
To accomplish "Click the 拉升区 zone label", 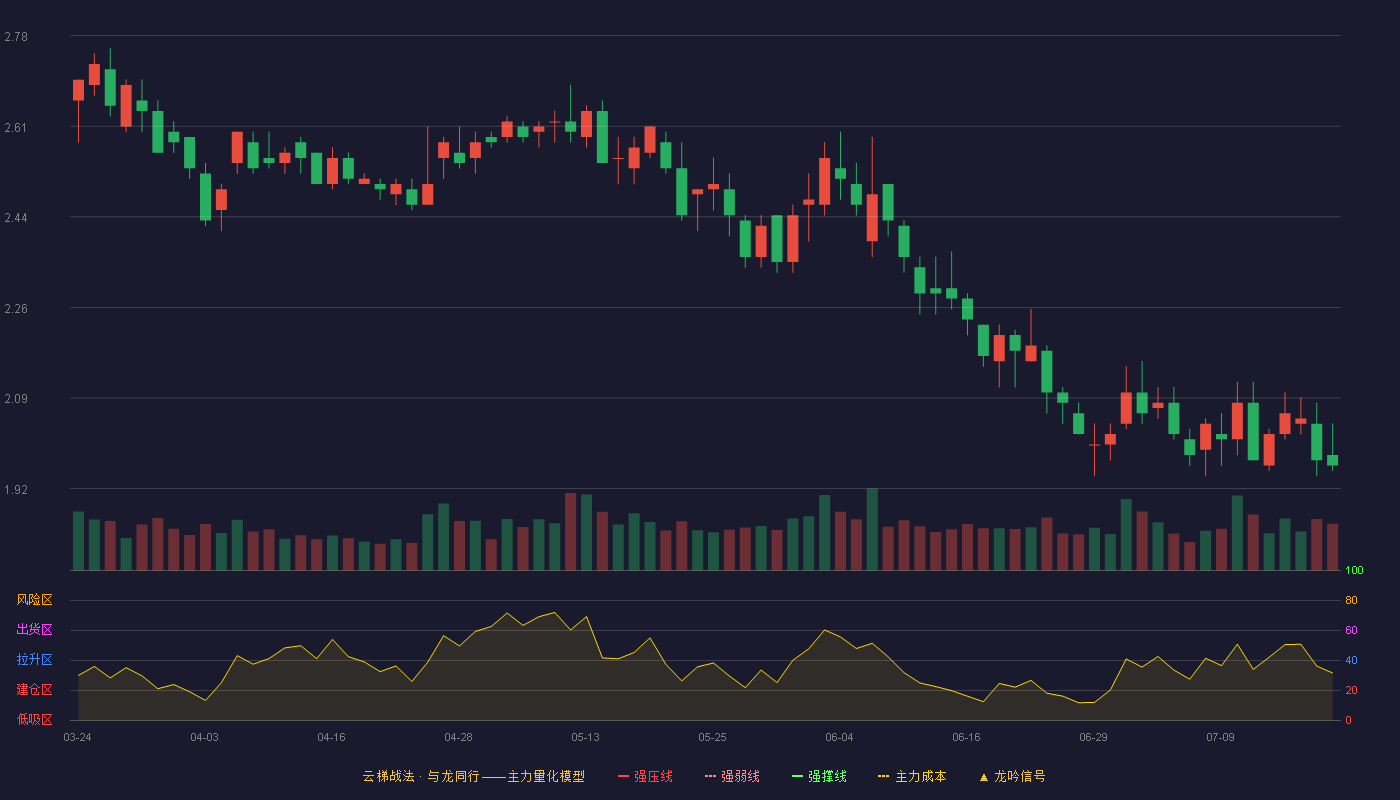I will [34, 660].
